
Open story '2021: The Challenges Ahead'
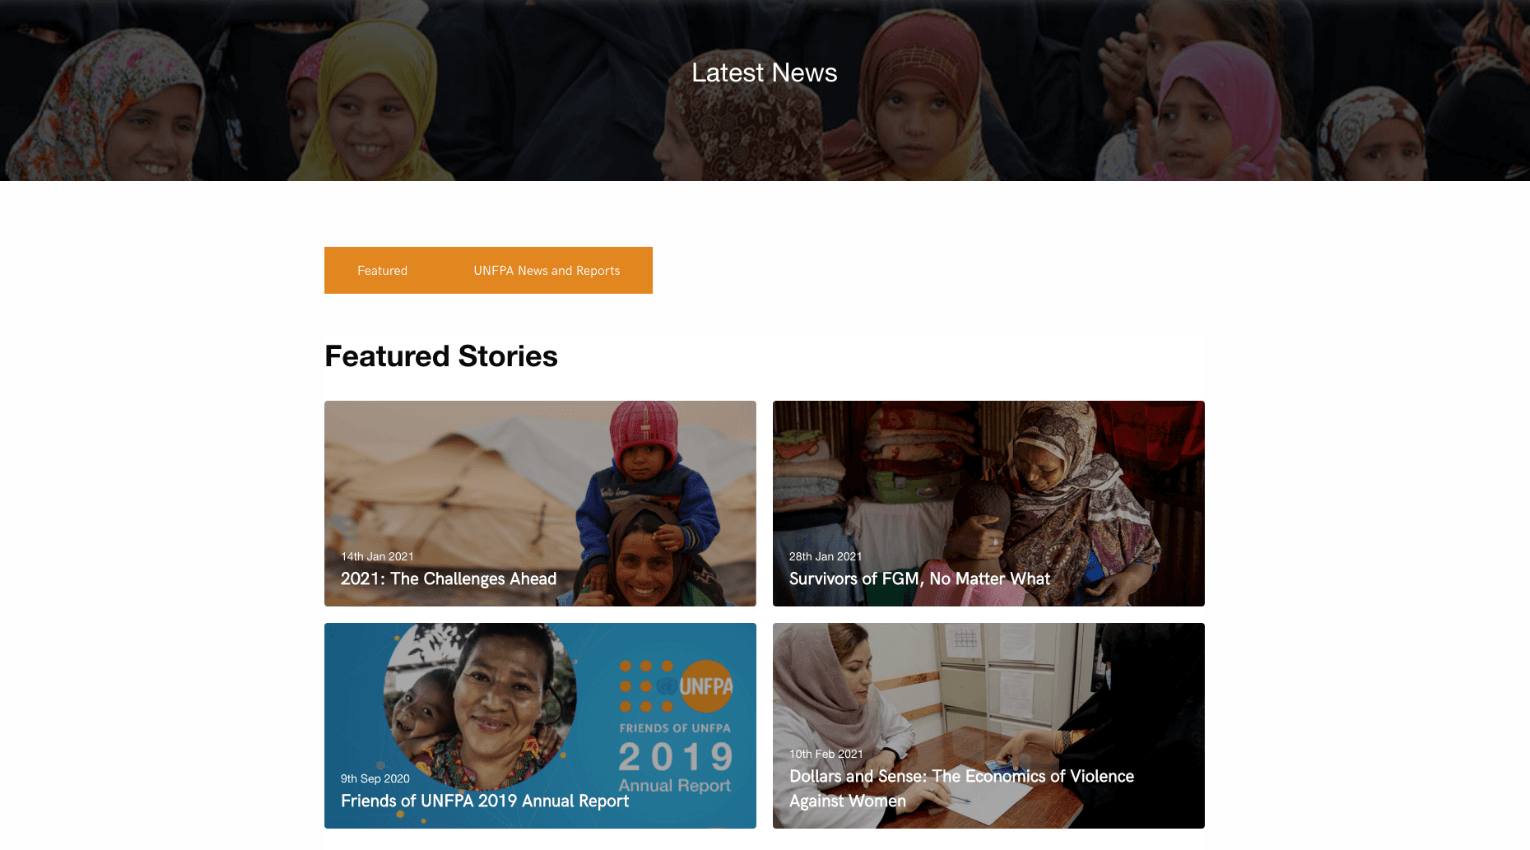tap(448, 579)
